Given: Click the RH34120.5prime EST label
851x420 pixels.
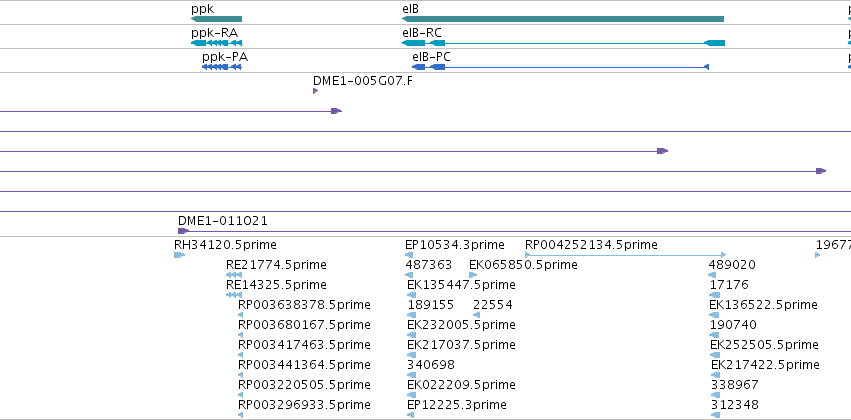Looking at the screenshot, I should pyautogui.click(x=225, y=245).
